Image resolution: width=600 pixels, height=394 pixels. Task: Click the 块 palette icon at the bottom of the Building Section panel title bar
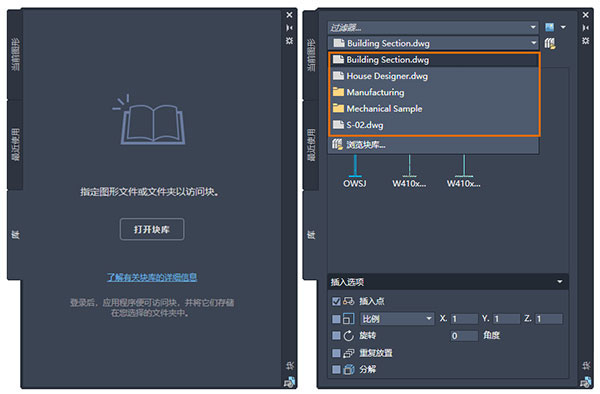(585, 382)
